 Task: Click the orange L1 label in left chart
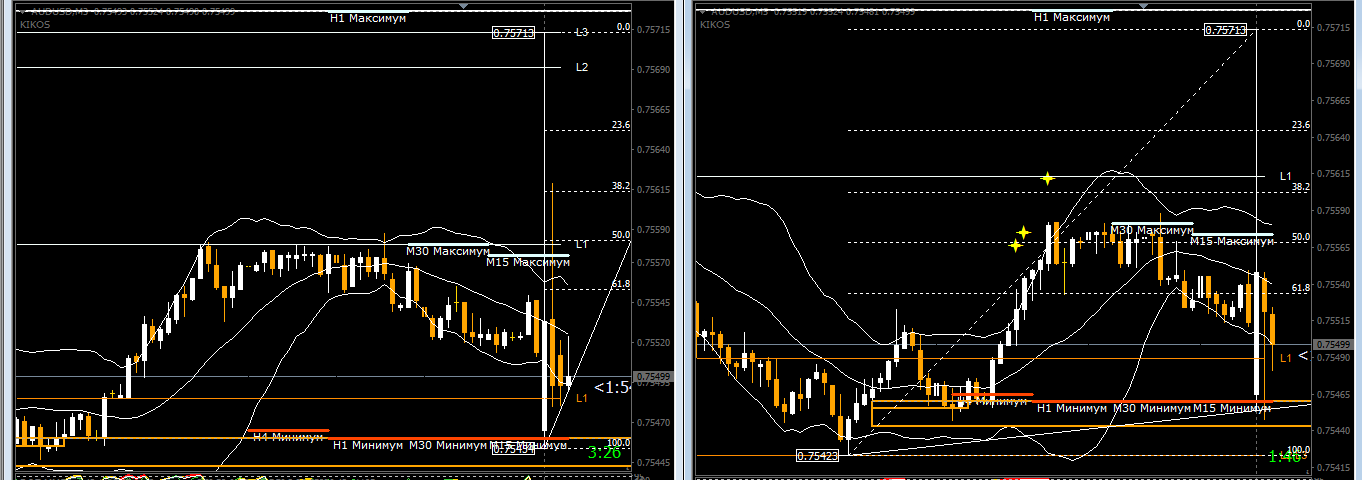point(582,398)
